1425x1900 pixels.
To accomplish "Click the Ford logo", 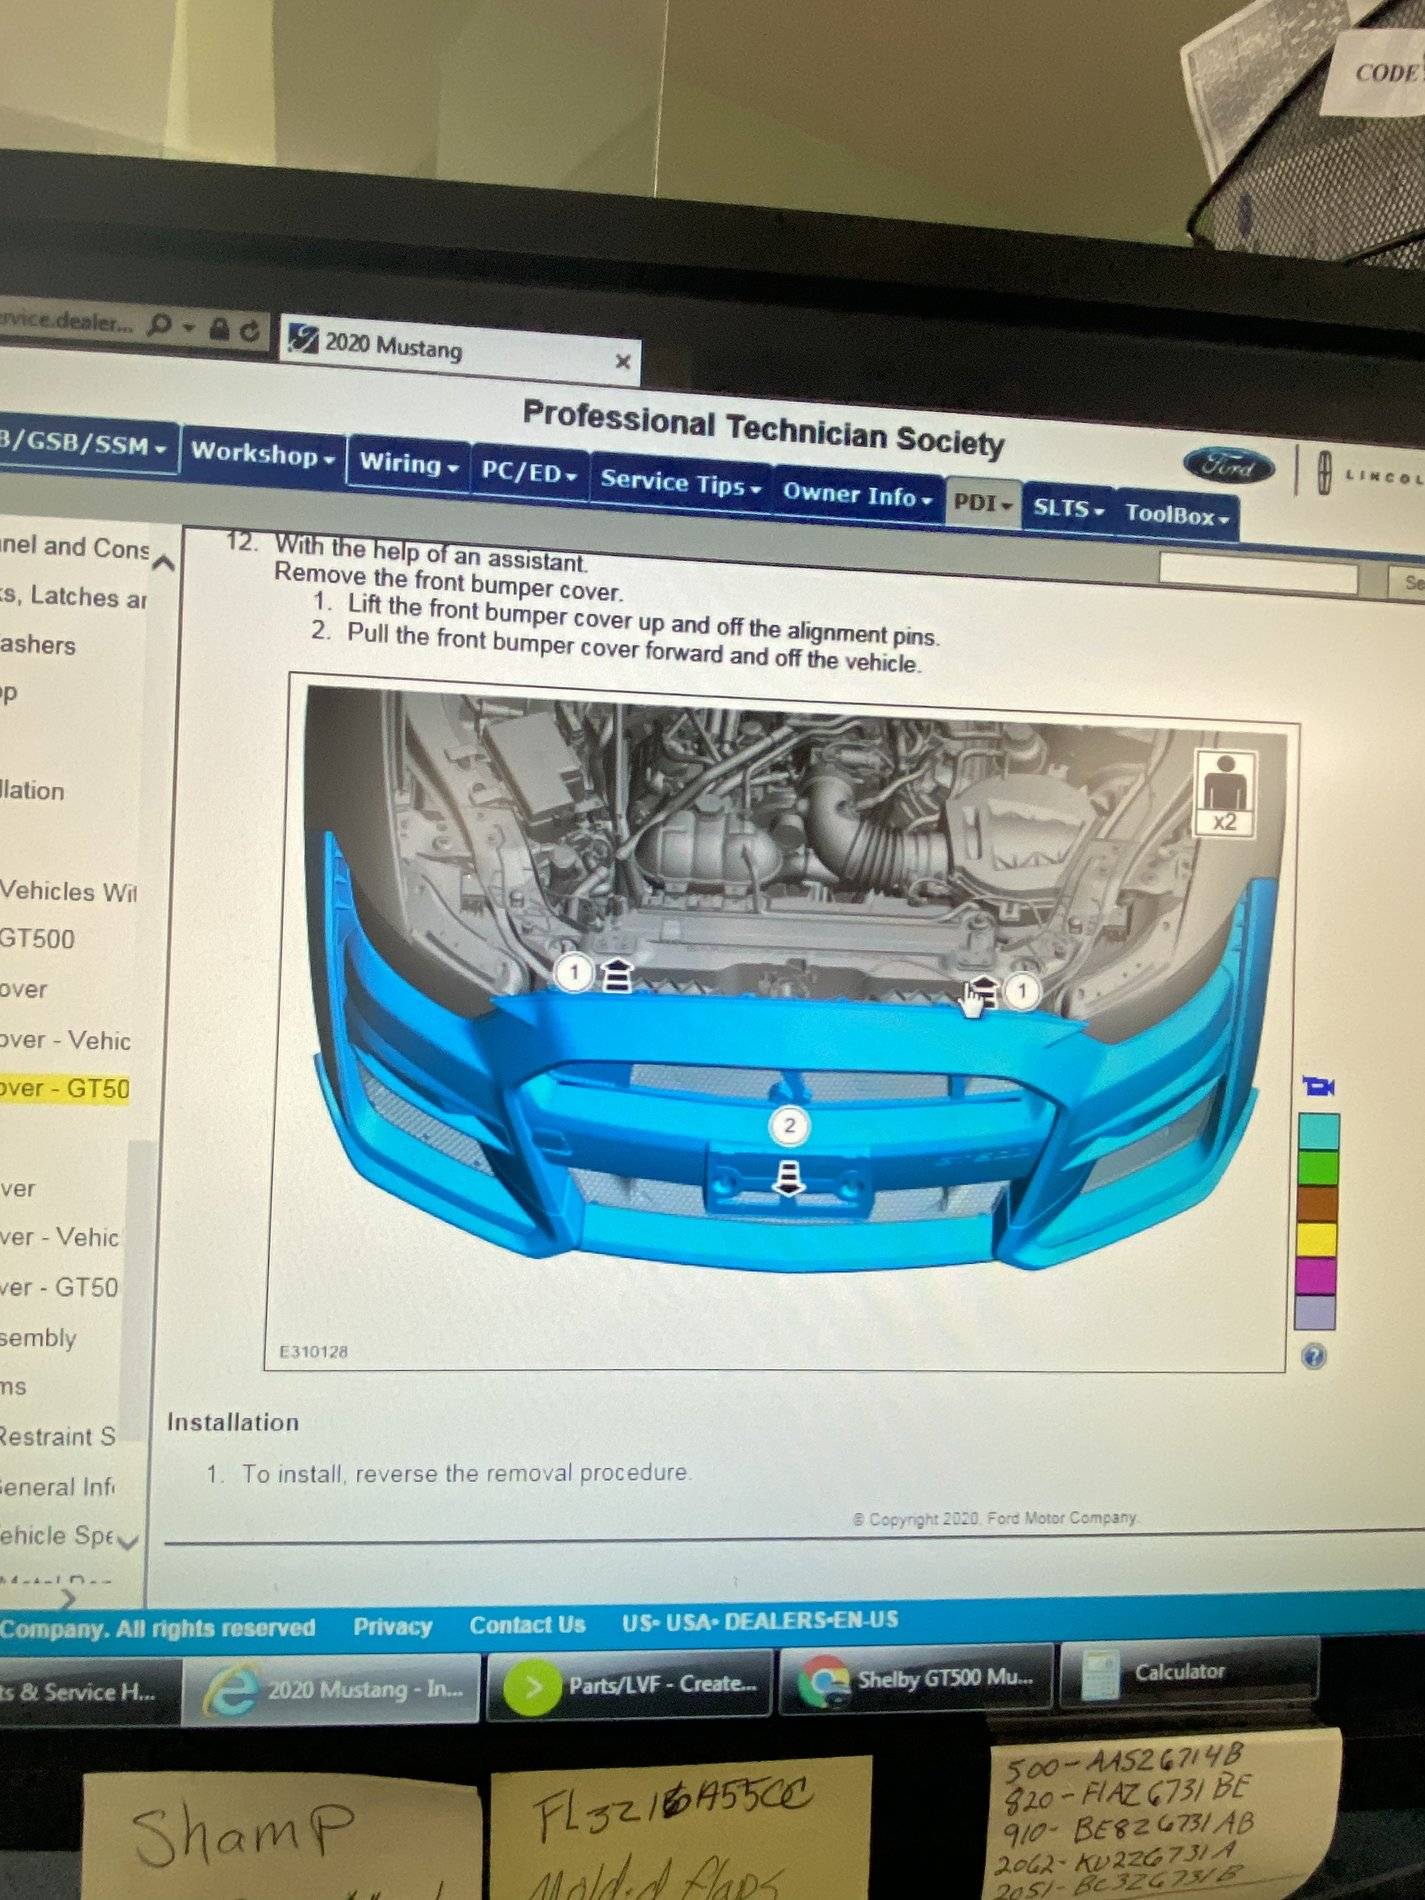I will point(1228,466).
